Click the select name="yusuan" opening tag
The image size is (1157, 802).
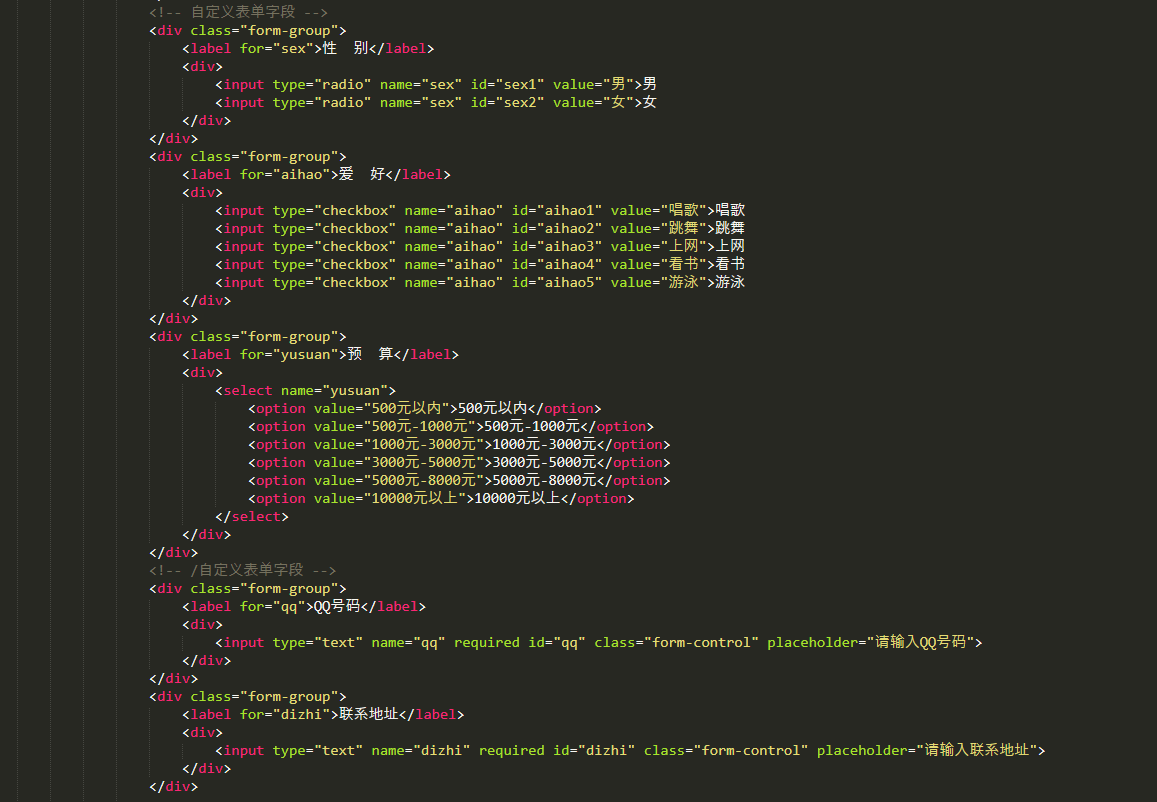[x=306, y=390]
